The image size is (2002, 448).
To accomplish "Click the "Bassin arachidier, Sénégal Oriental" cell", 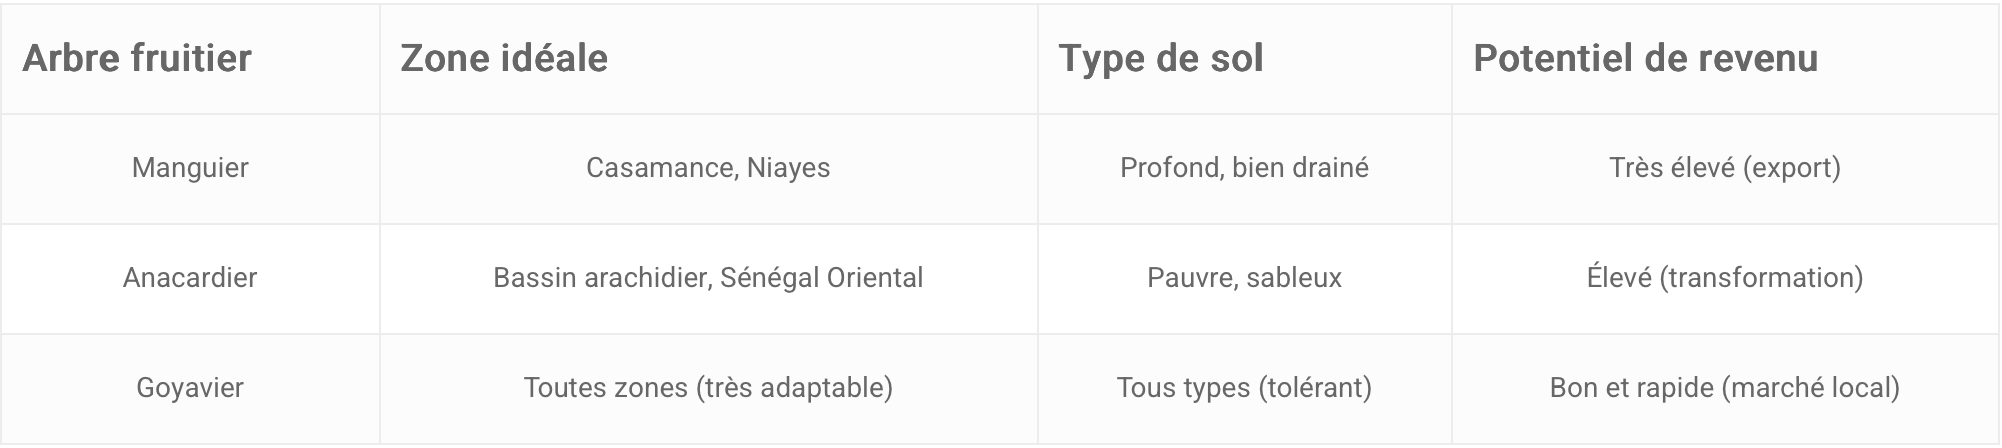I will pos(708,278).
